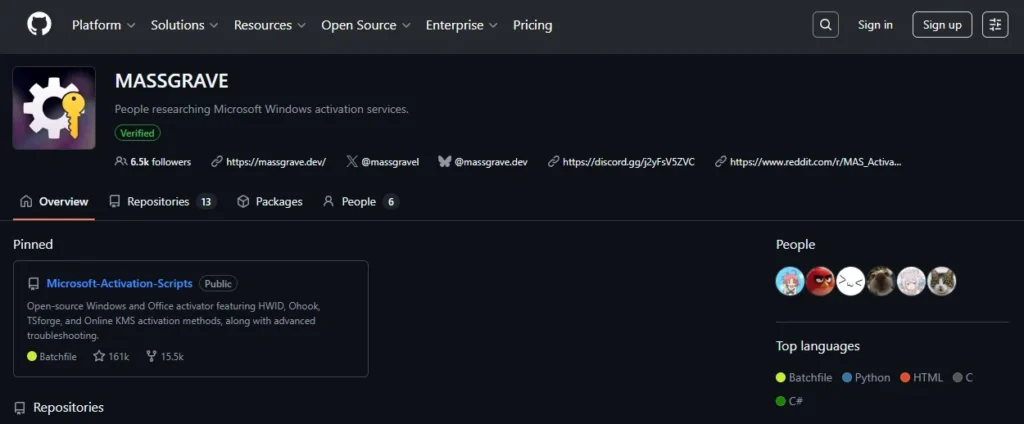
Task: Open the red angry bird member avatar
Action: click(820, 281)
